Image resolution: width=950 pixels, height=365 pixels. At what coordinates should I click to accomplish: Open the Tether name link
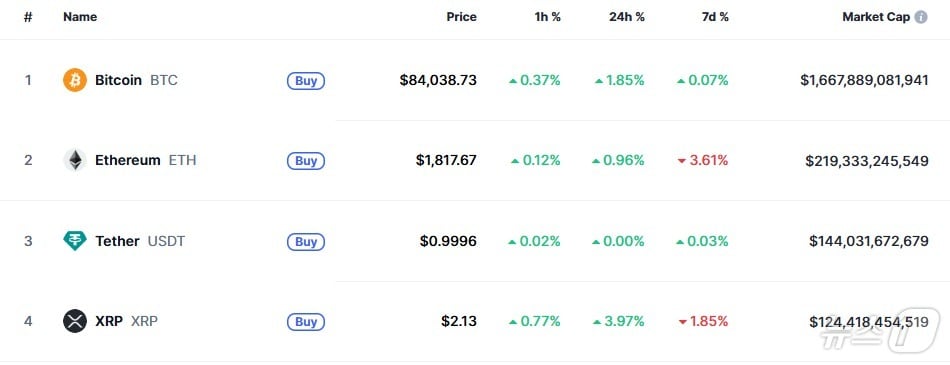(117, 241)
